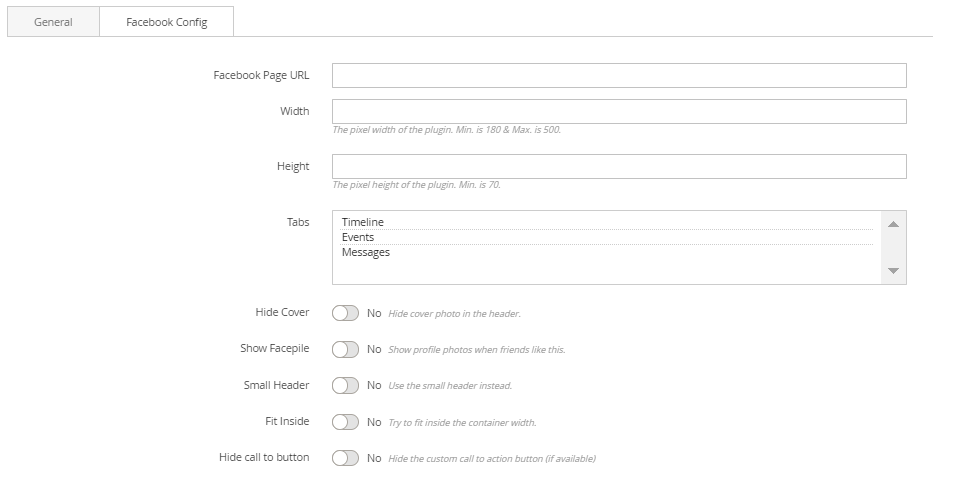The image size is (953, 493).
Task: Click the Hide Cover label
Action: (x=282, y=313)
